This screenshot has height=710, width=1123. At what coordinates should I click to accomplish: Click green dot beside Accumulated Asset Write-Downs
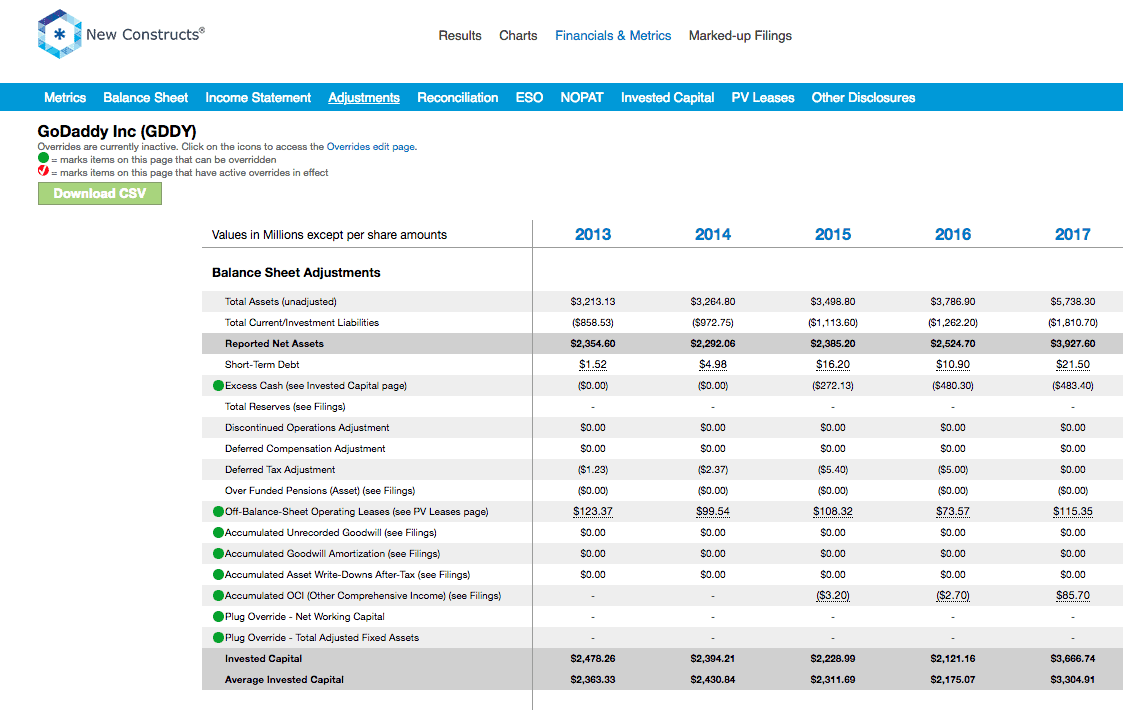coord(218,575)
